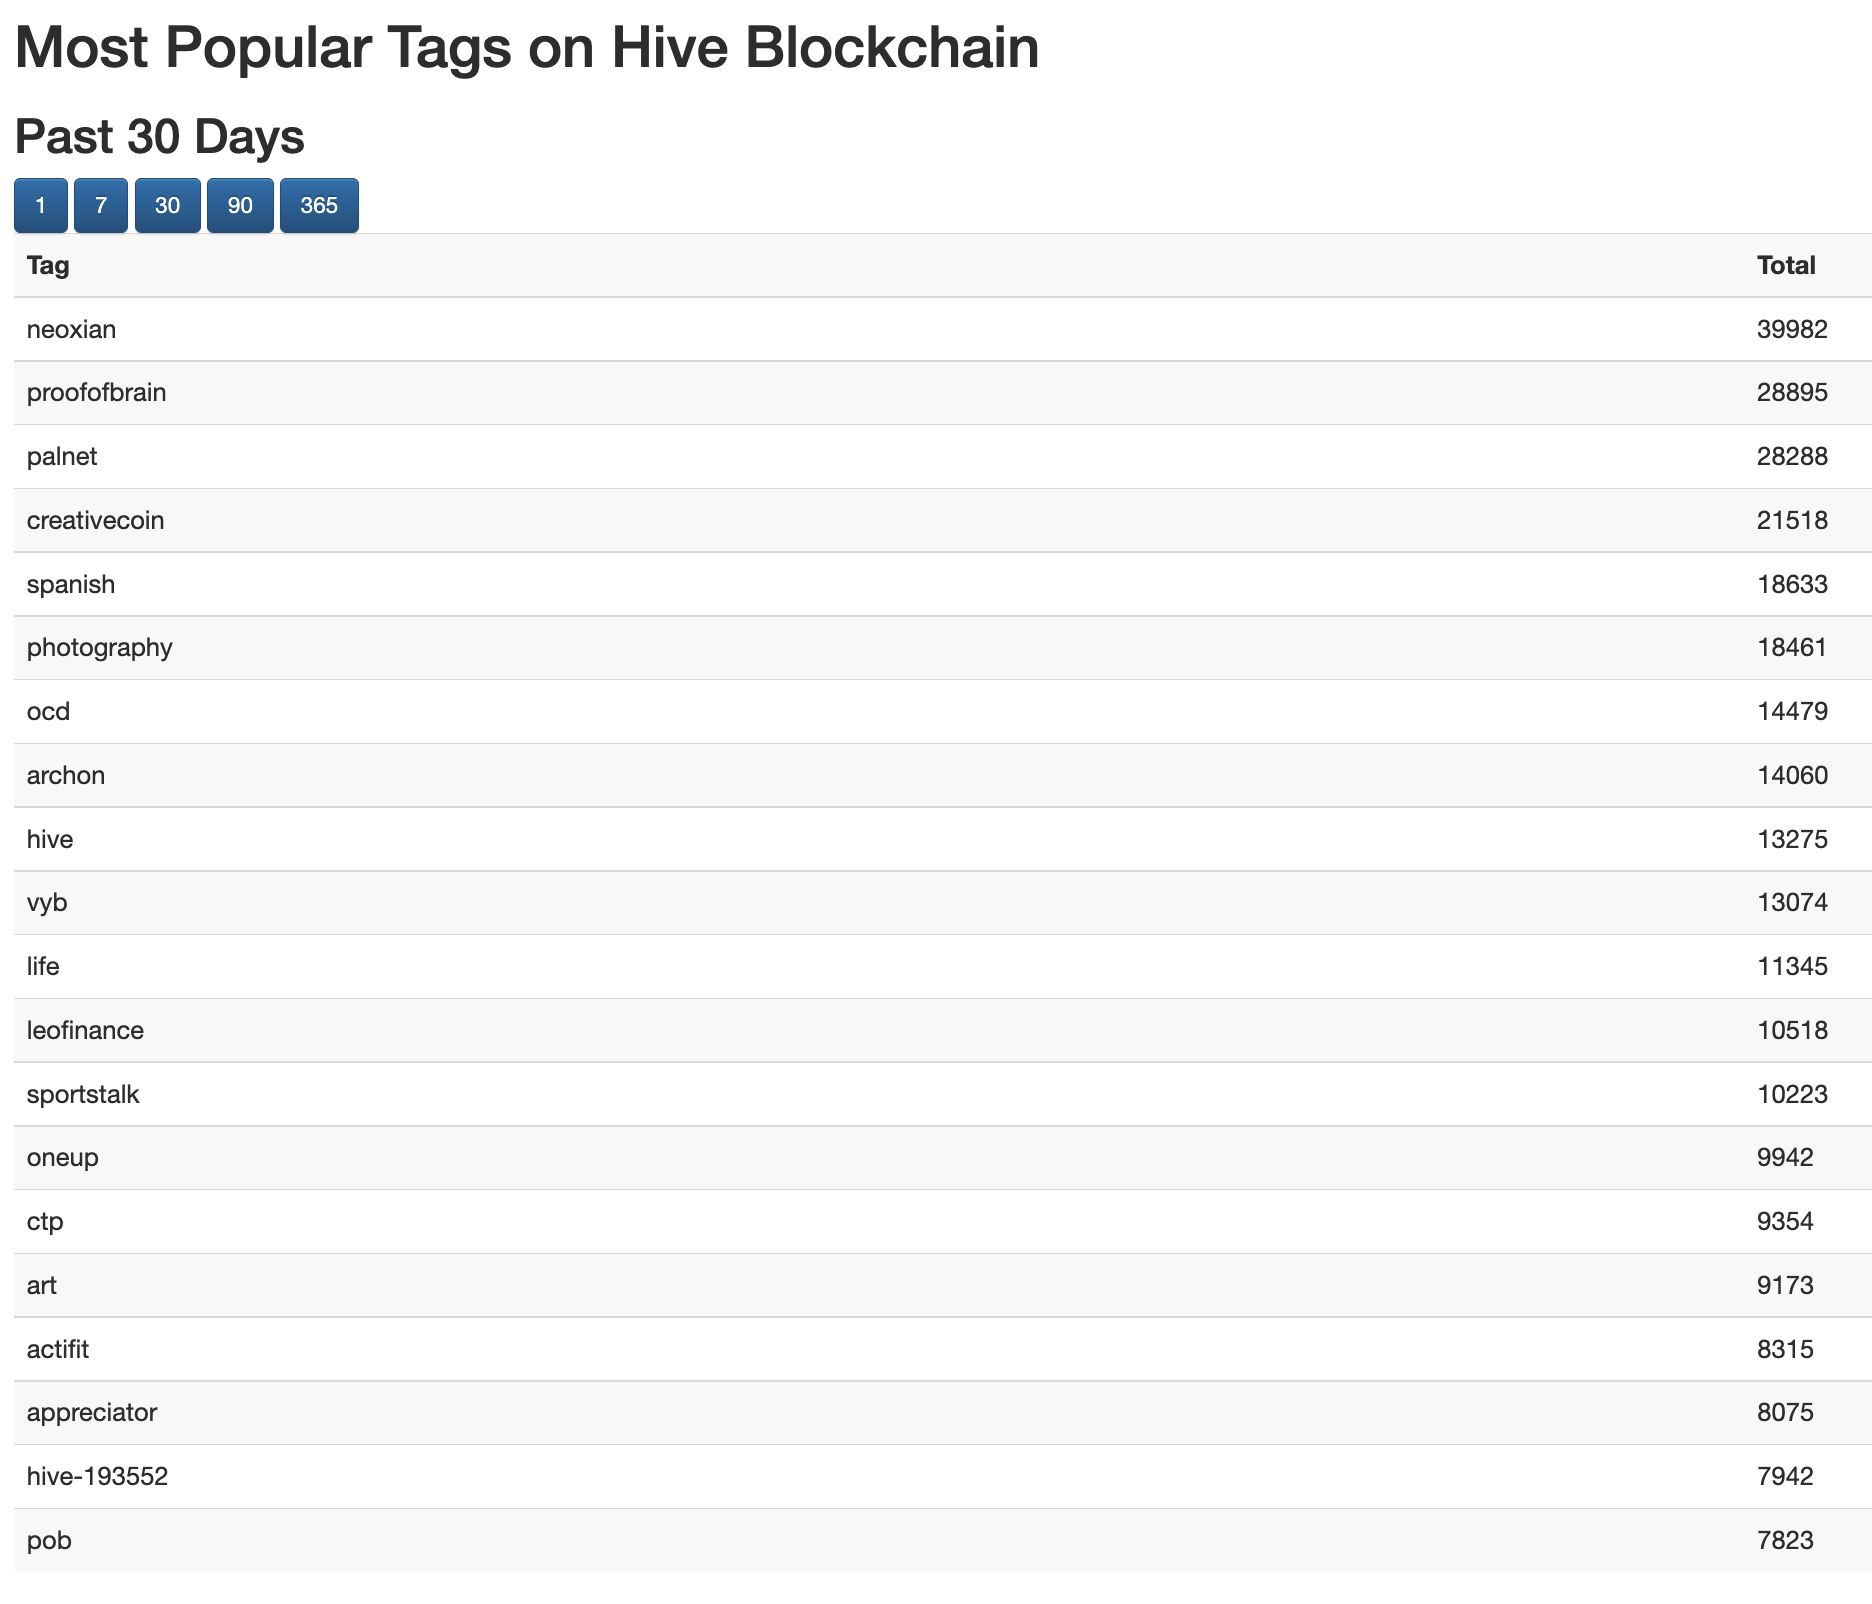Click the 39982 total value
This screenshot has height=1604, width=1872.
1792,330
